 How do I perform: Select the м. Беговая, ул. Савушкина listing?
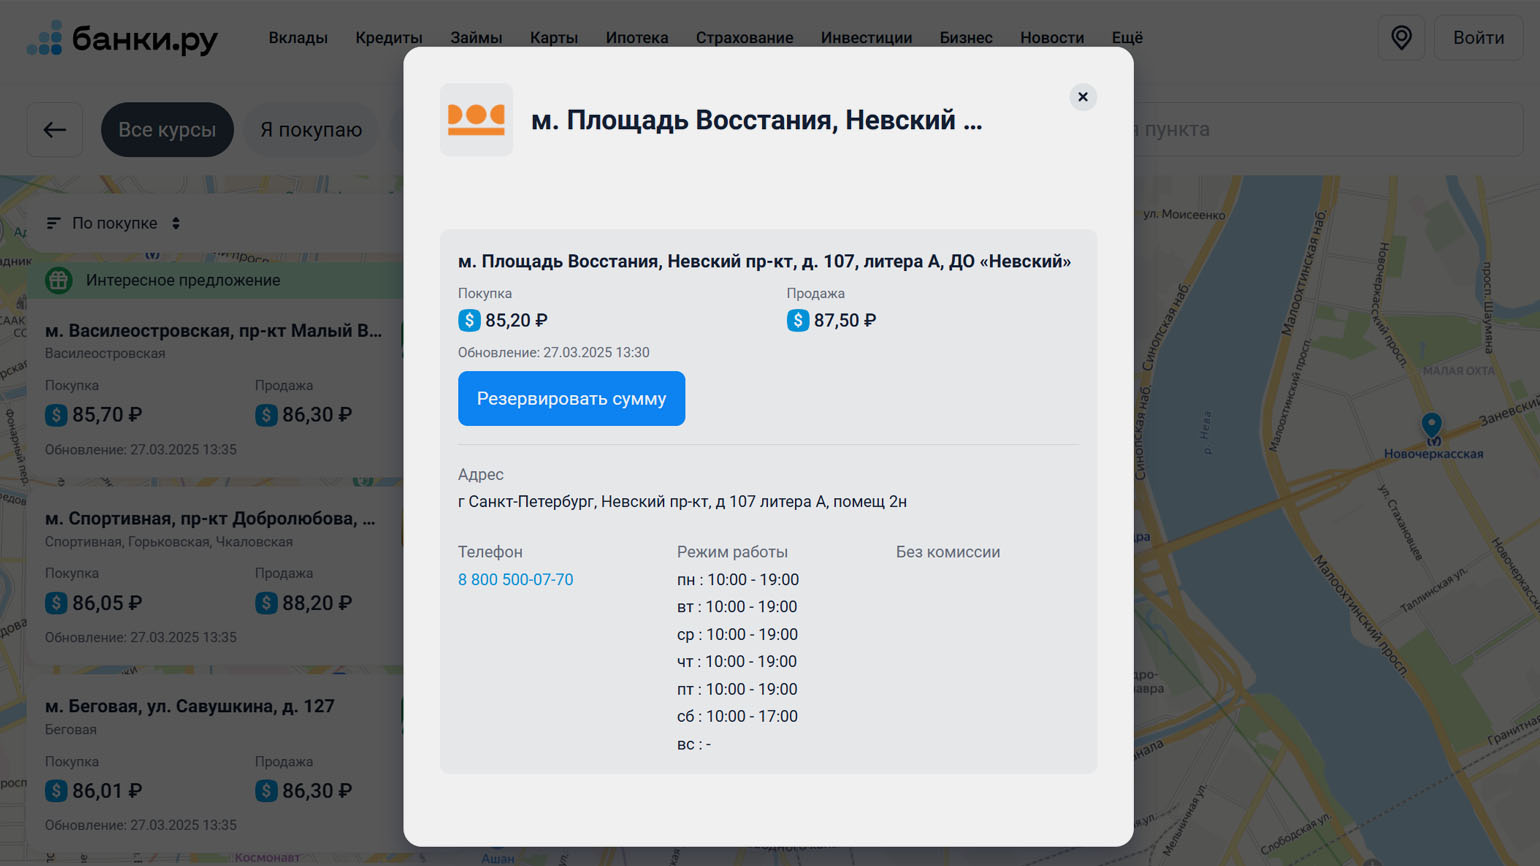coord(190,706)
